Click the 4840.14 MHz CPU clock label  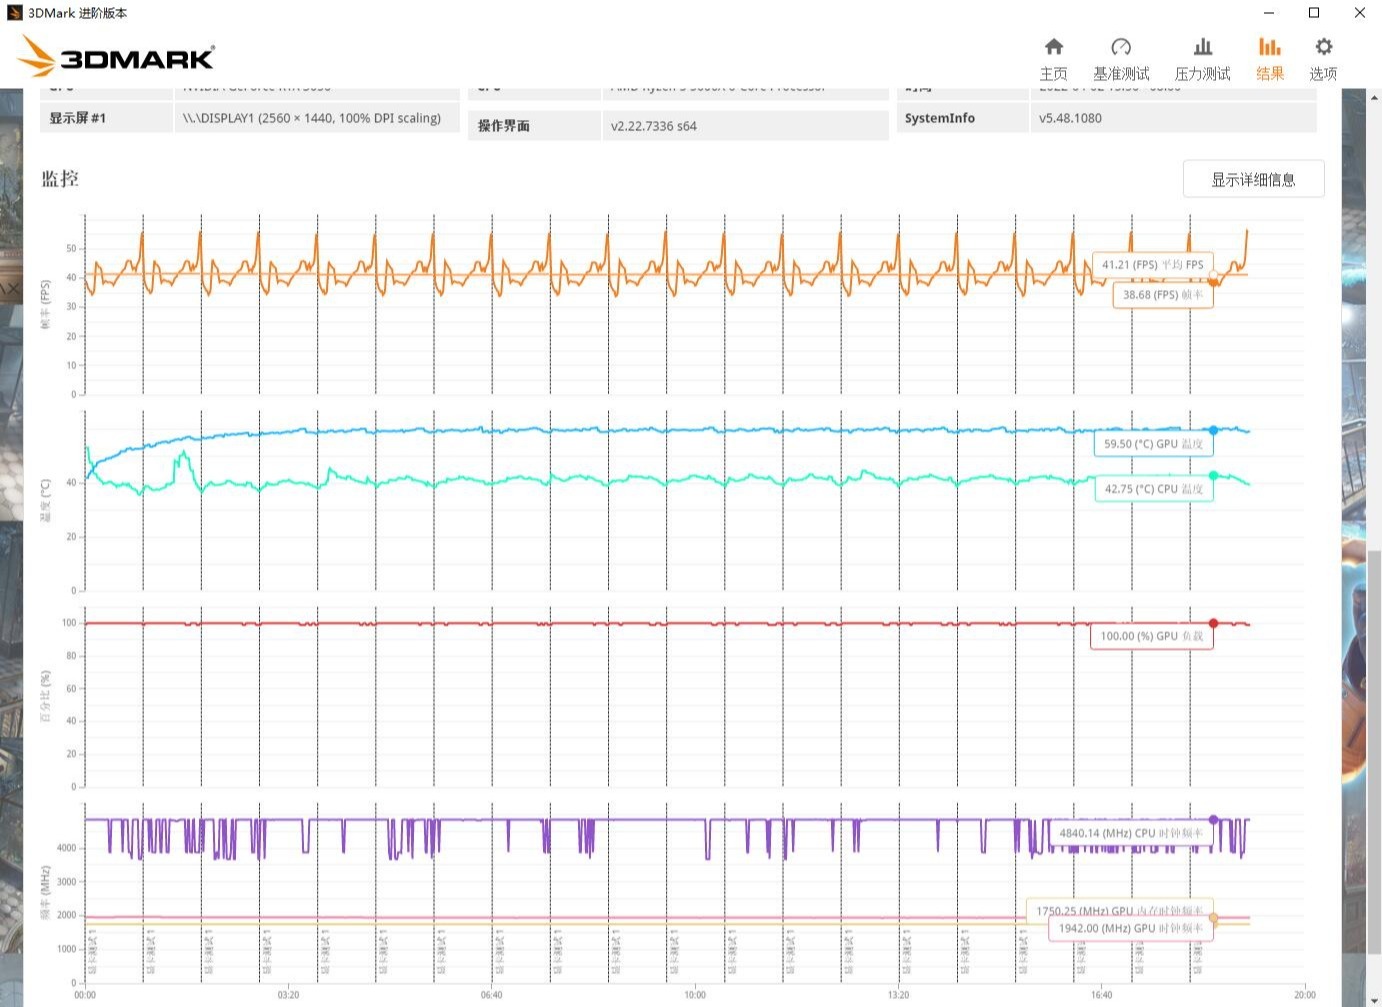pos(1130,833)
